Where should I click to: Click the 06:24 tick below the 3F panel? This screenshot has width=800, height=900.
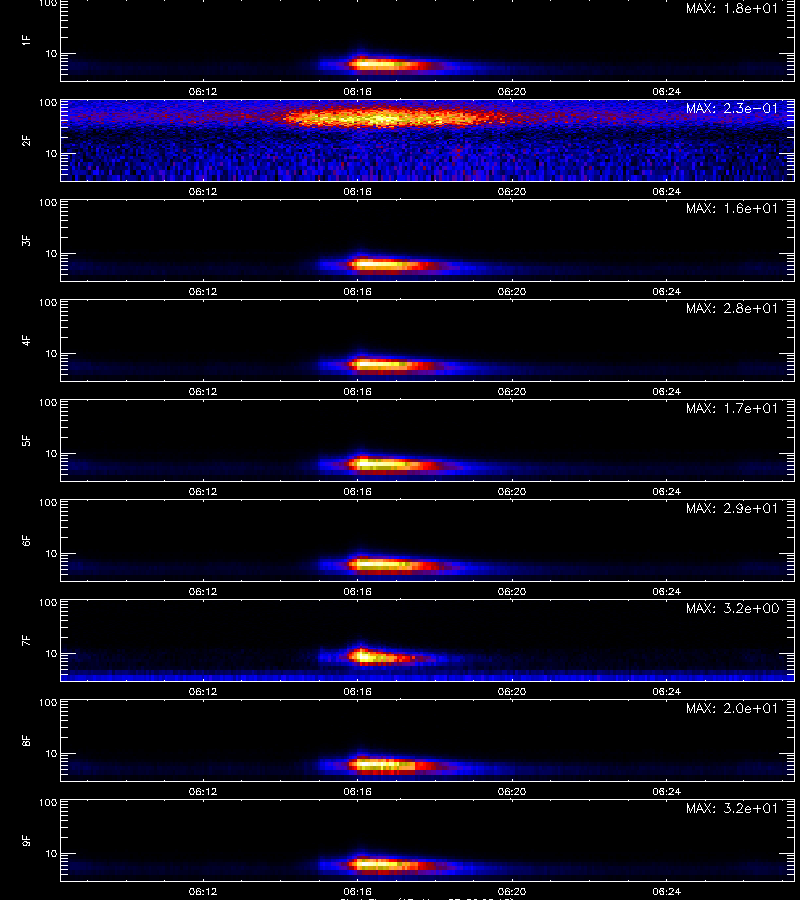click(x=666, y=291)
